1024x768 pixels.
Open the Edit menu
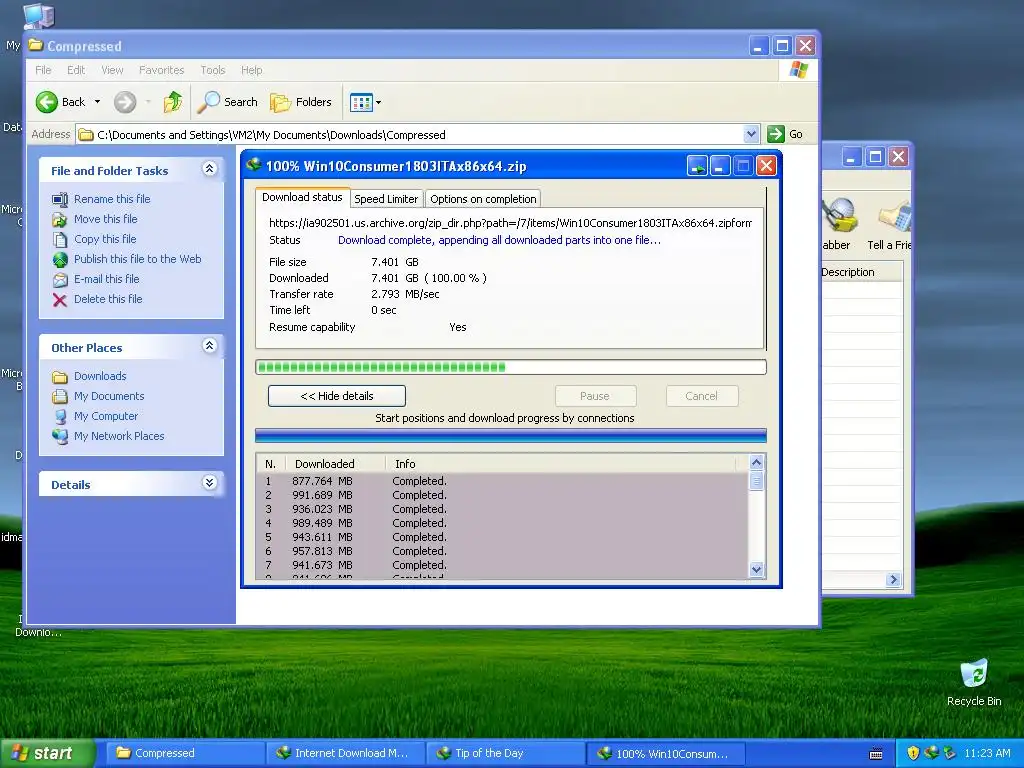76,70
